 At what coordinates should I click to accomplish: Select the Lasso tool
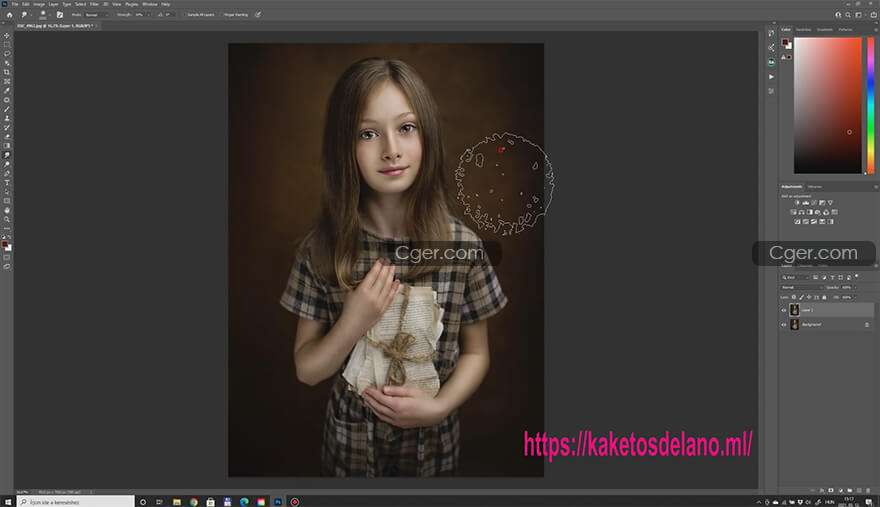(7, 53)
